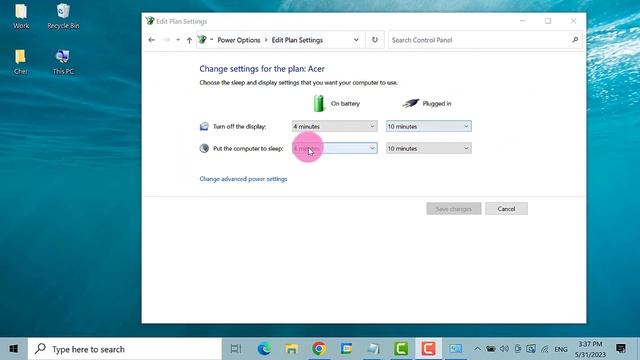This screenshot has height=360, width=640.
Task: Open the clock showing 3:37 PM
Action: (590, 349)
